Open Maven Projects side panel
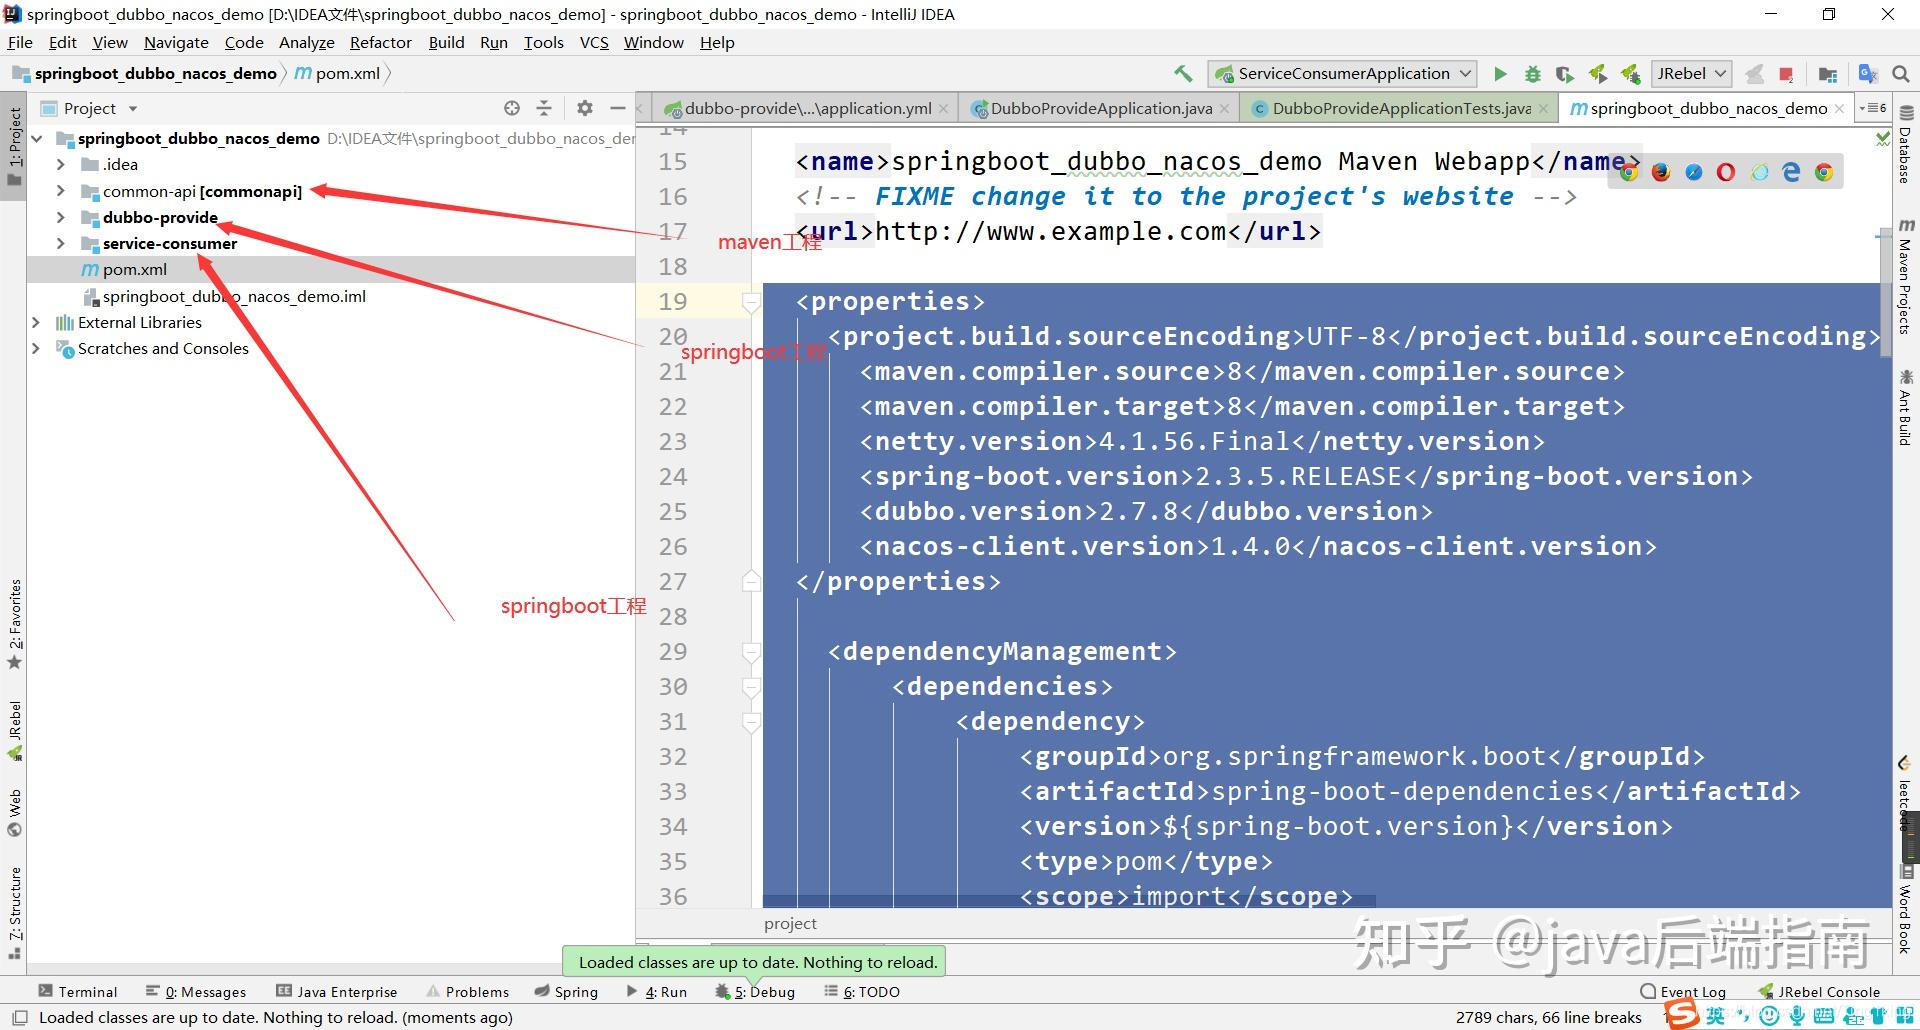 [1906, 276]
